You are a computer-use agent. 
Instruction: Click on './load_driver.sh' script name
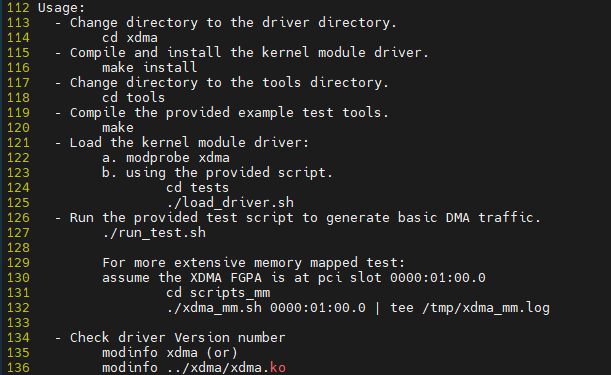pos(230,203)
